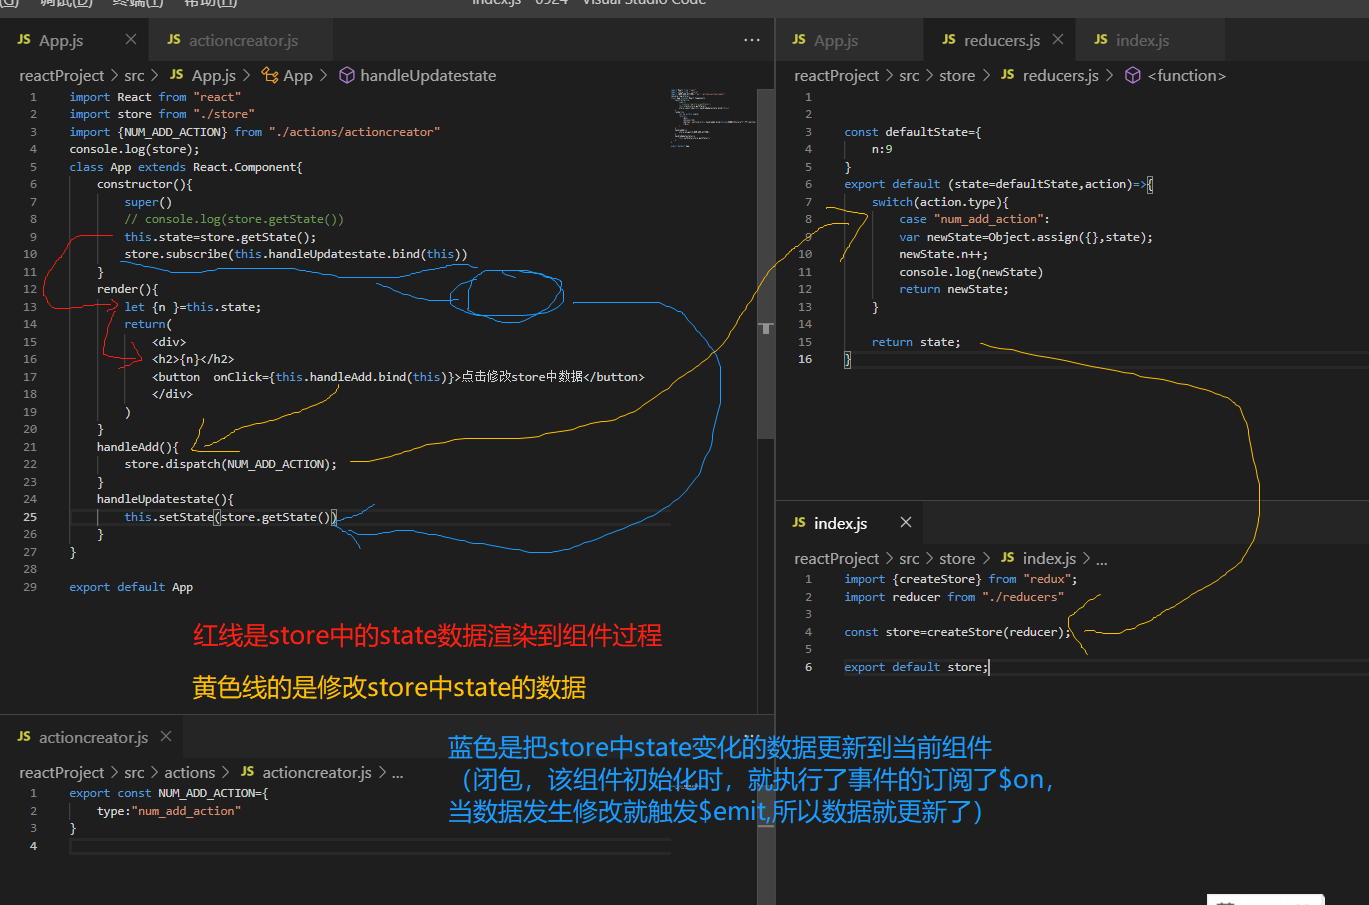Place cursor on 'console.log(store);' line
This screenshot has width=1369, height=905.
(x=134, y=149)
